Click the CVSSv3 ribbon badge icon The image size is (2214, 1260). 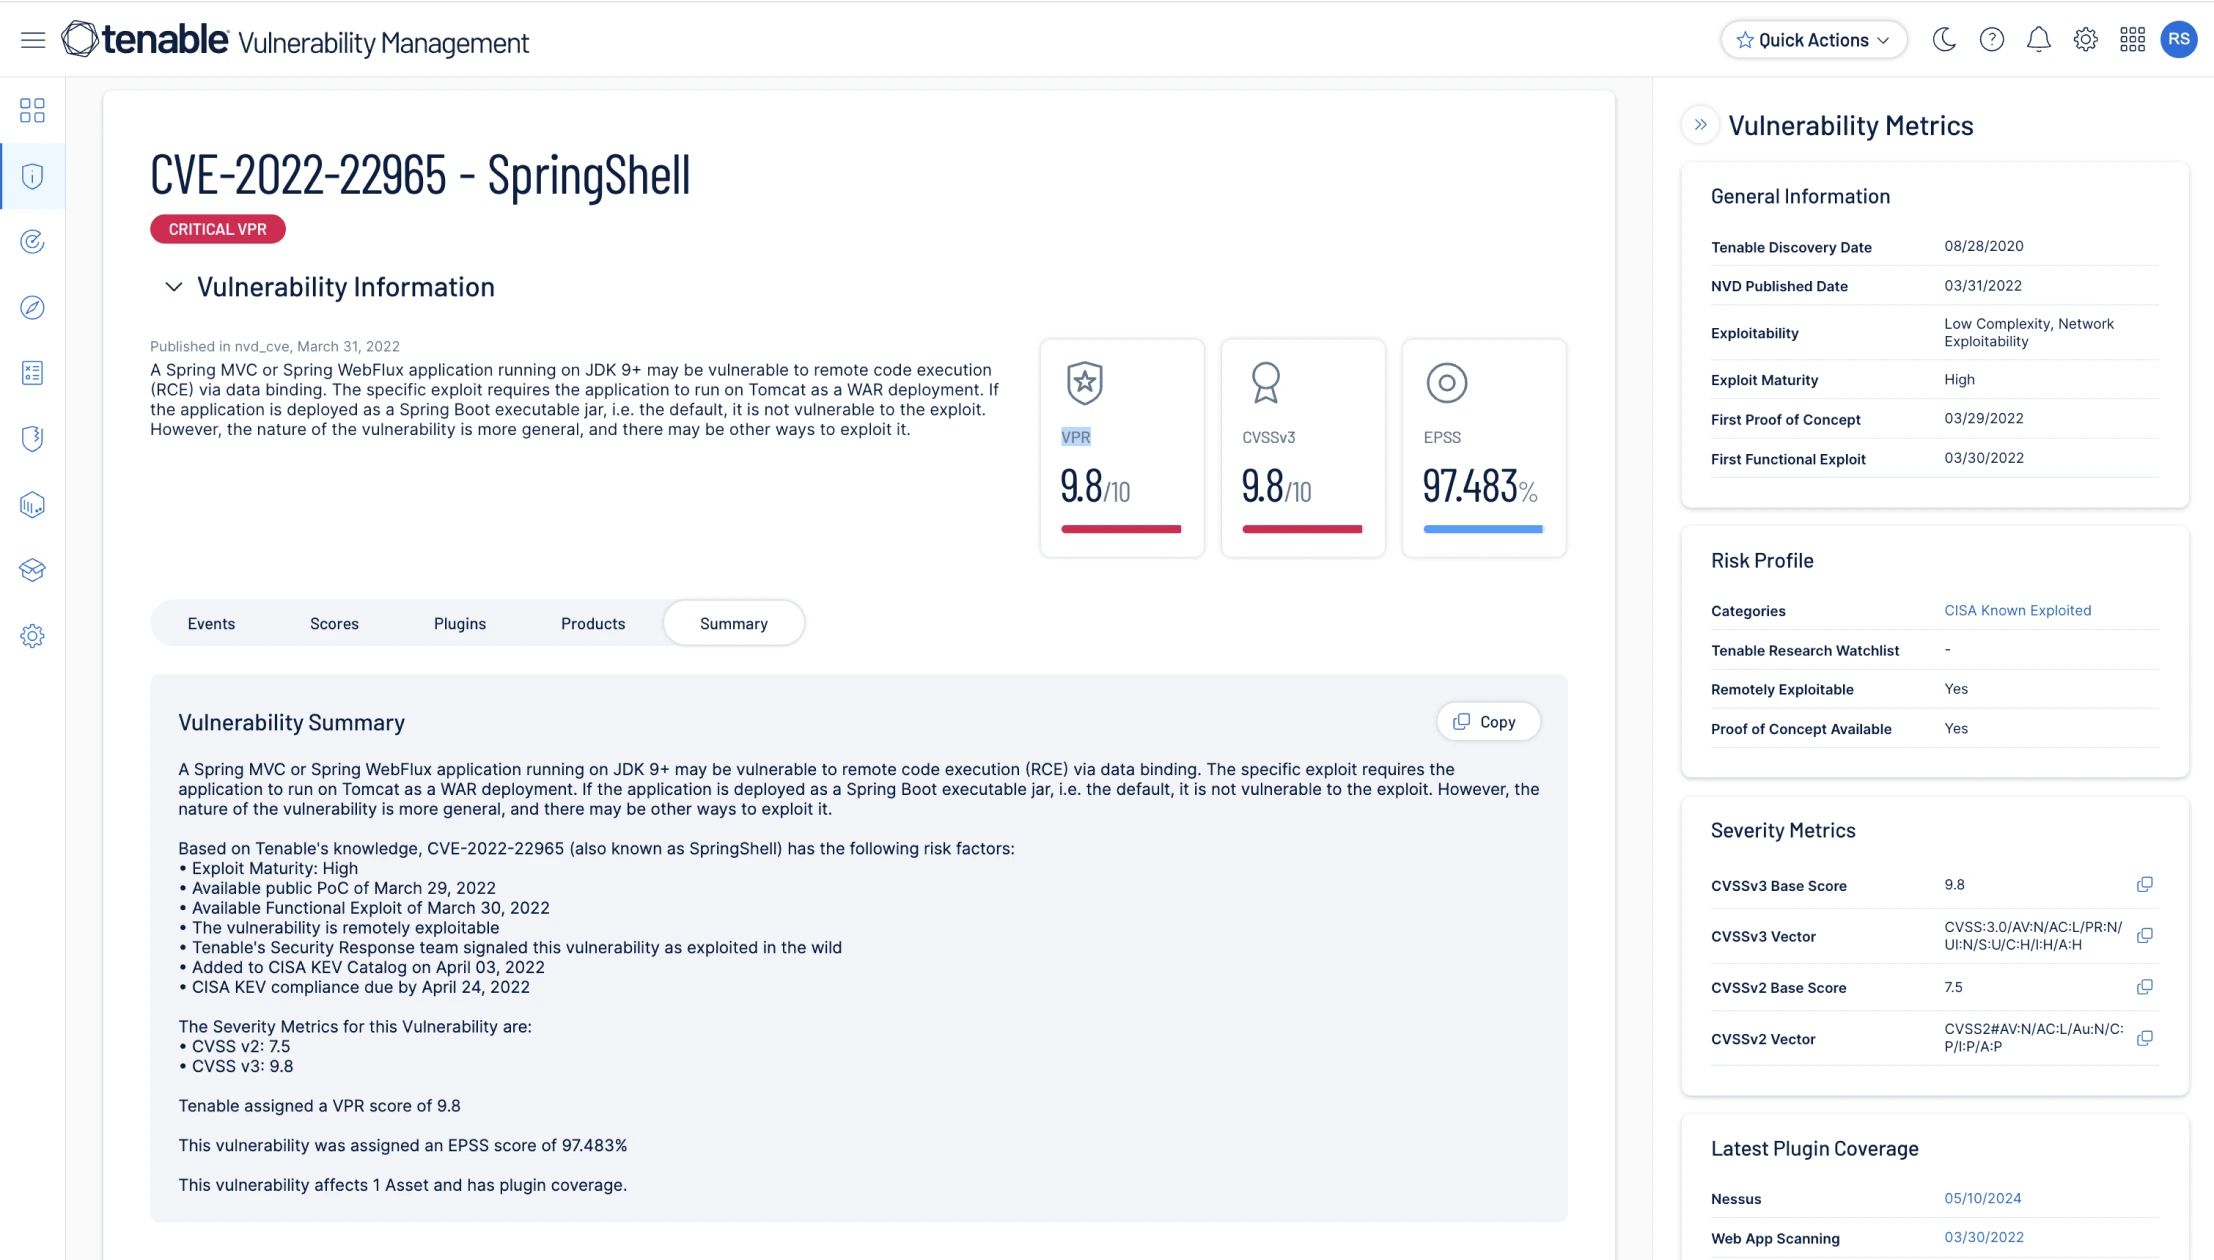[1265, 382]
